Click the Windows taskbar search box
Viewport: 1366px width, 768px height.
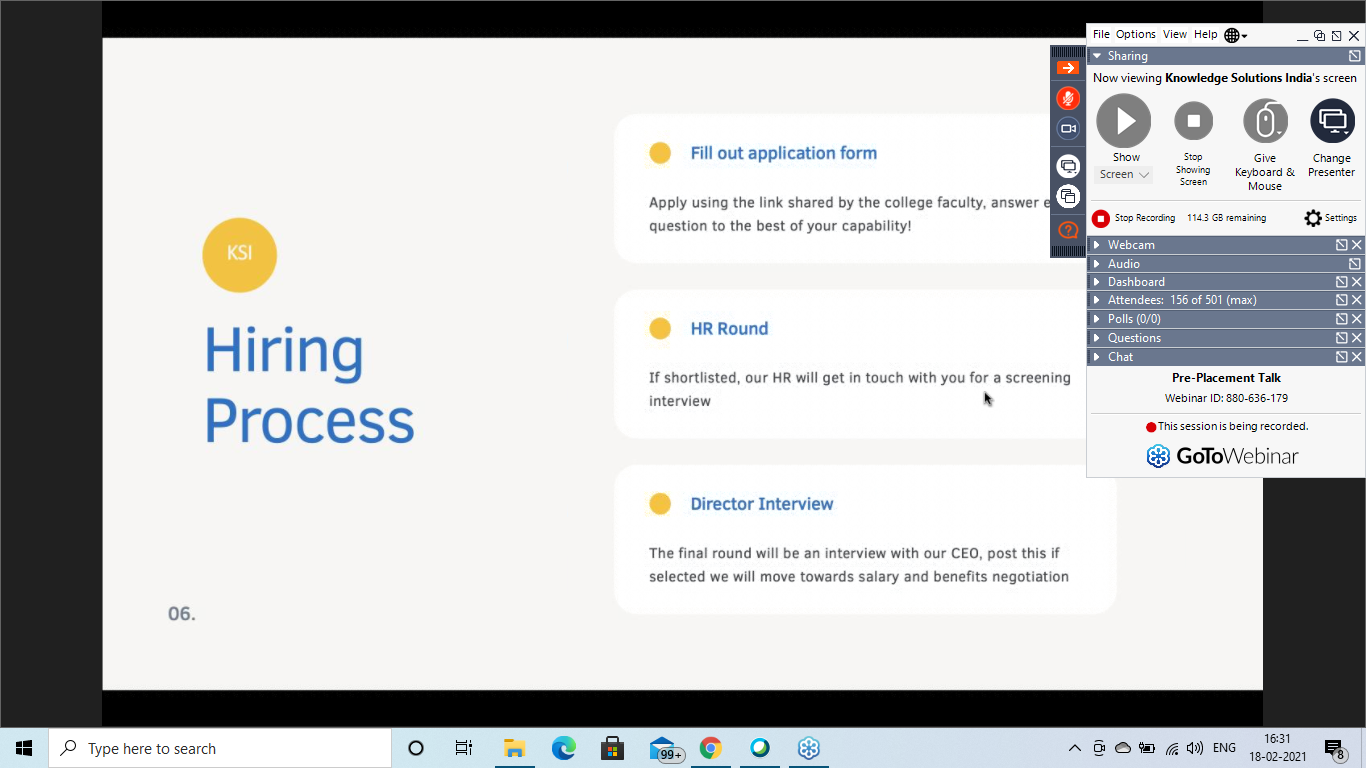[220, 748]
